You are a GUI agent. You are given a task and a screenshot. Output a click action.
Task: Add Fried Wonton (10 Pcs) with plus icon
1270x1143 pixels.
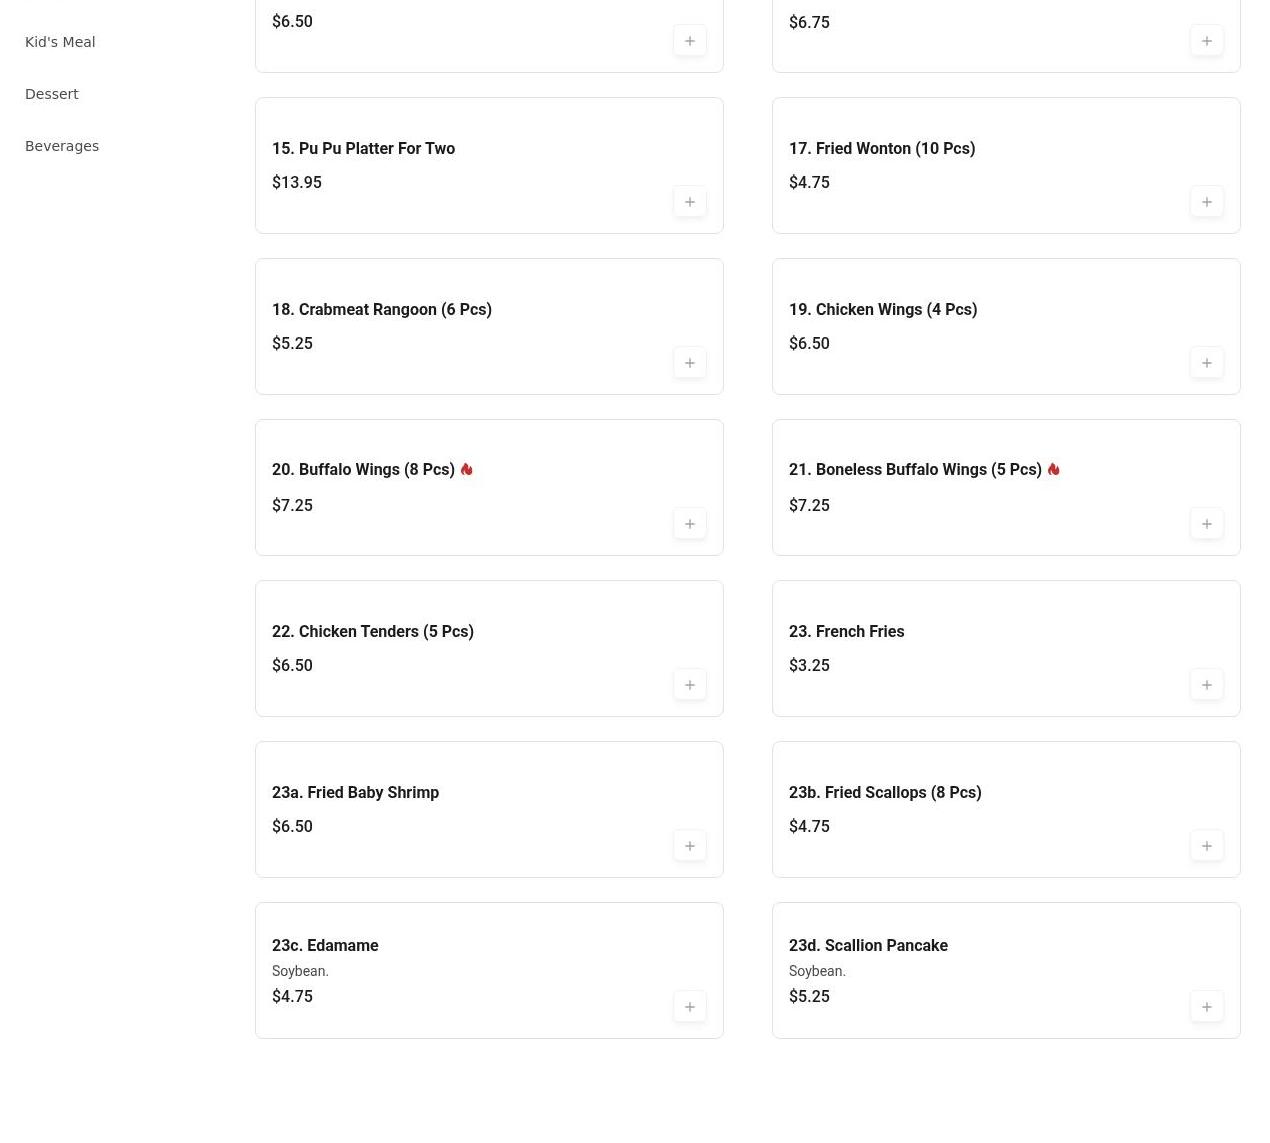tap(1207, 202)
